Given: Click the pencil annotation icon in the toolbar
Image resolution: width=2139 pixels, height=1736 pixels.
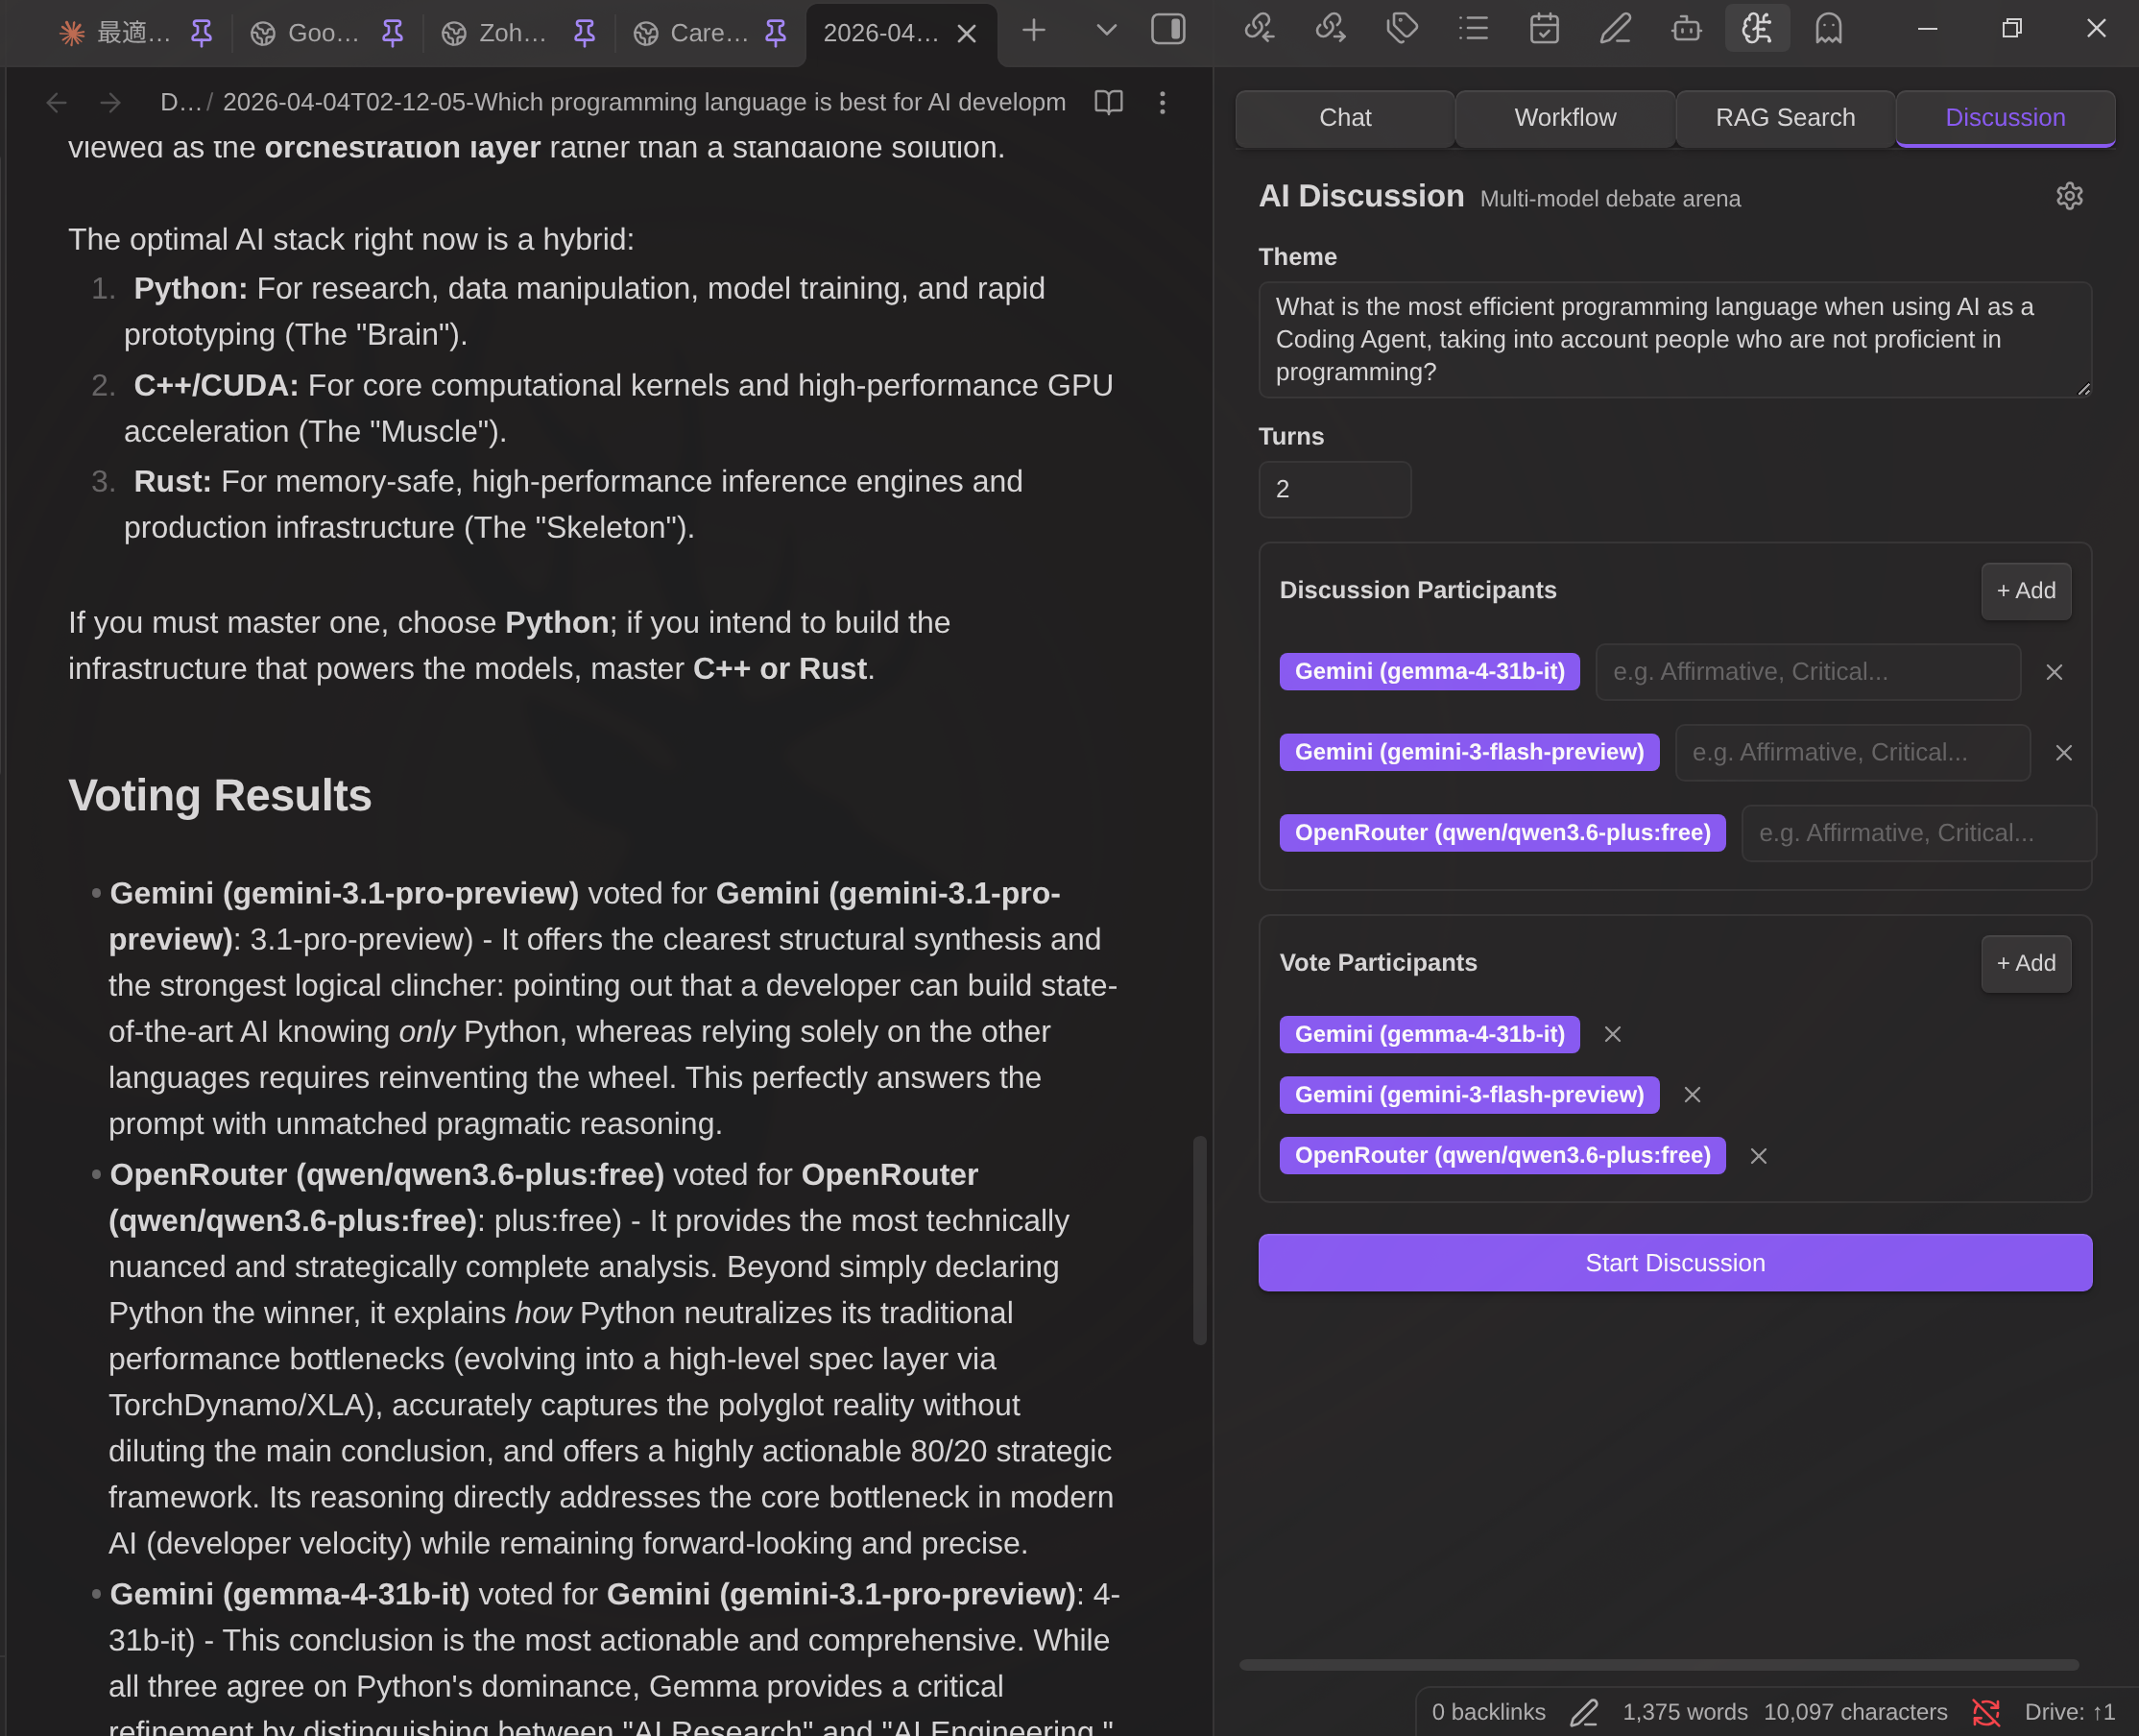Looking at the screenshot, I should coord(1615,30).
